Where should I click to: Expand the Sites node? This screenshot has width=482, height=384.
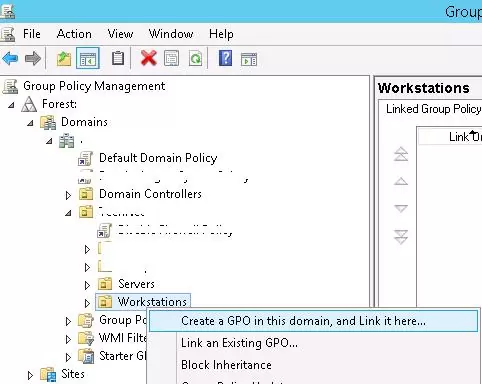30,375
